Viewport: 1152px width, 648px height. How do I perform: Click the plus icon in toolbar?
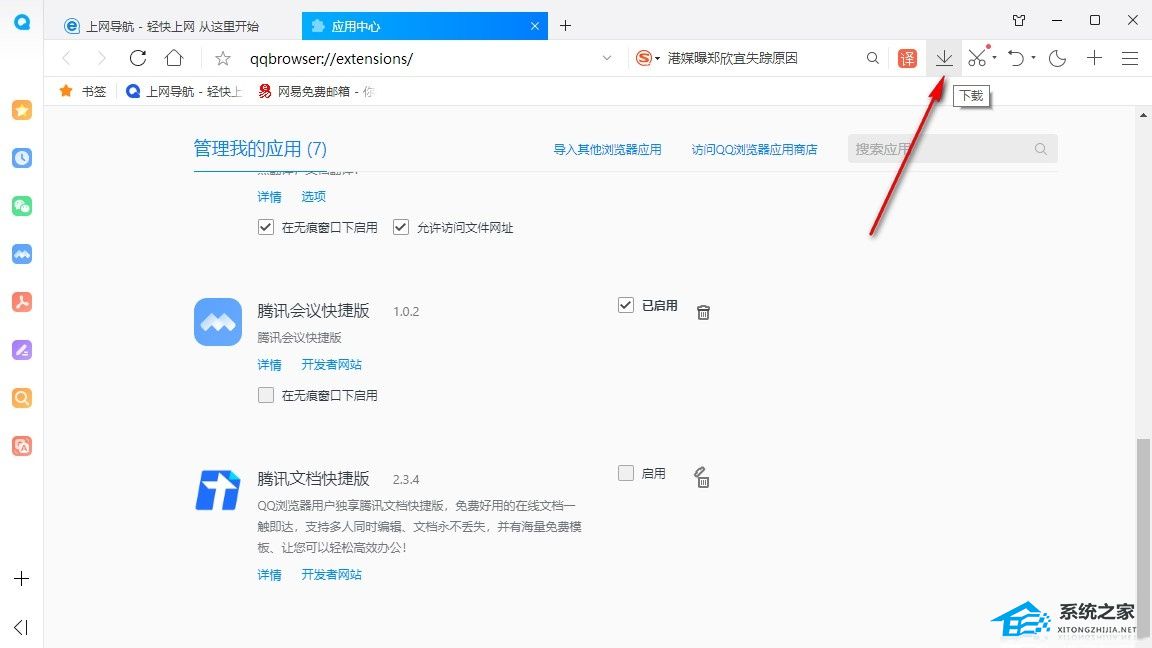coord(1095,58)
